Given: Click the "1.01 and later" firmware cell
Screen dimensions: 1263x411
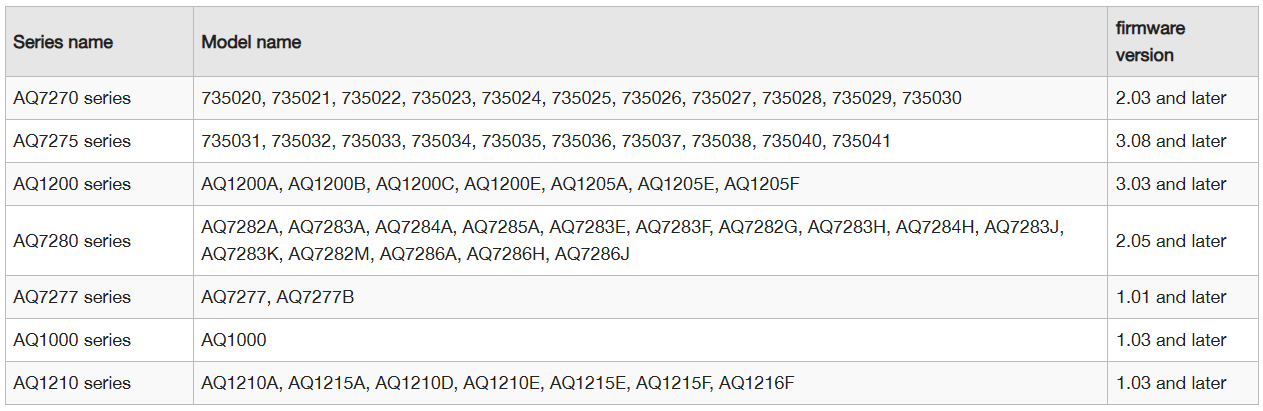Looking at the screenshot, I should click(1171, 297).
